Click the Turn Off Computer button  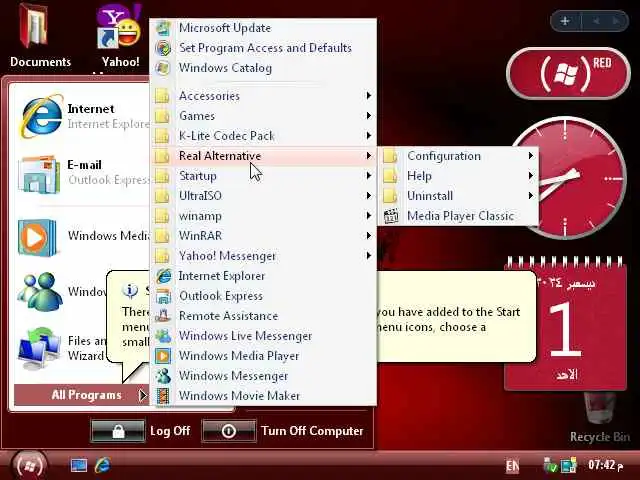click(x=282, y=431)
